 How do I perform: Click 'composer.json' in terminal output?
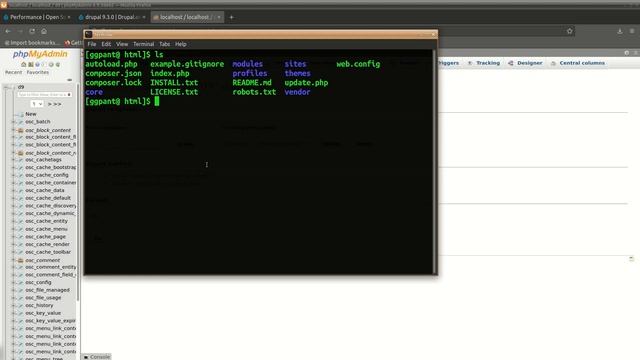pos(113,73)
